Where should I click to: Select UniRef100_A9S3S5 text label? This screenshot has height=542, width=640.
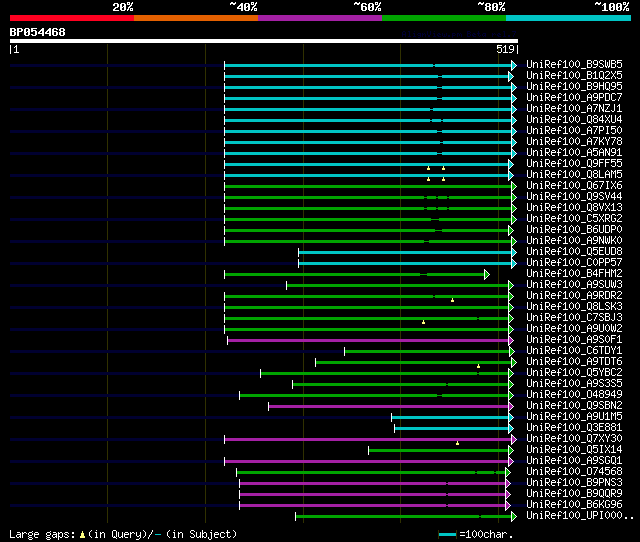click(574, 384)
